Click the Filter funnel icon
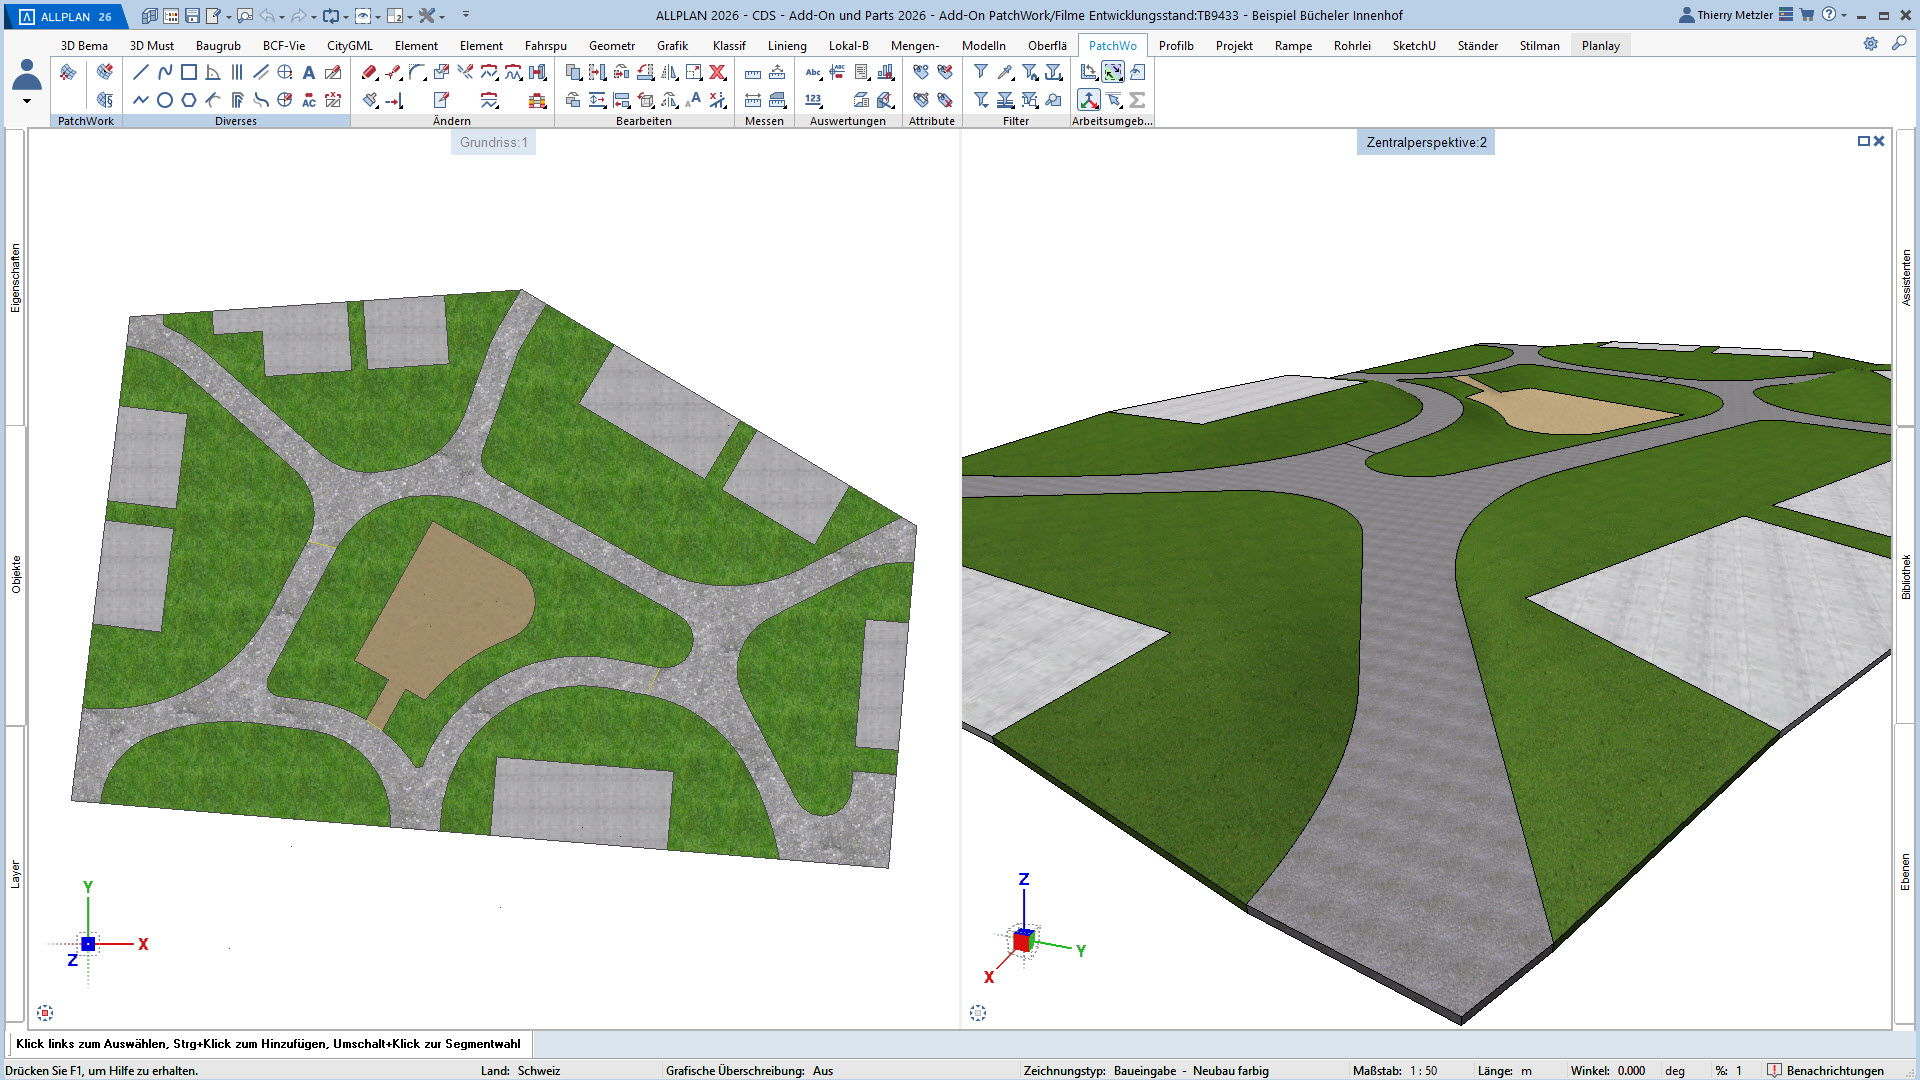 pos(981,72)
